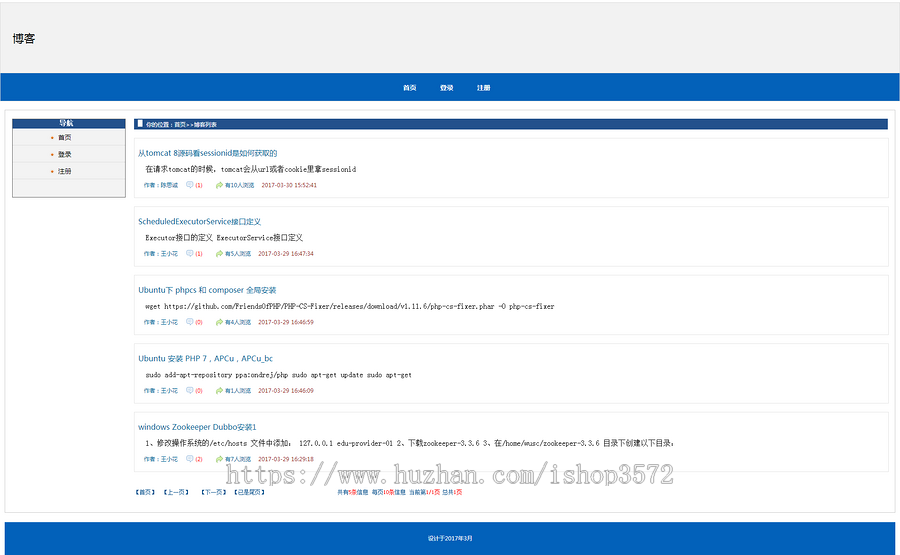The image size is (900, 555).
Task: Click 设计于2017年3月 footer text
Action: [450, 538]
